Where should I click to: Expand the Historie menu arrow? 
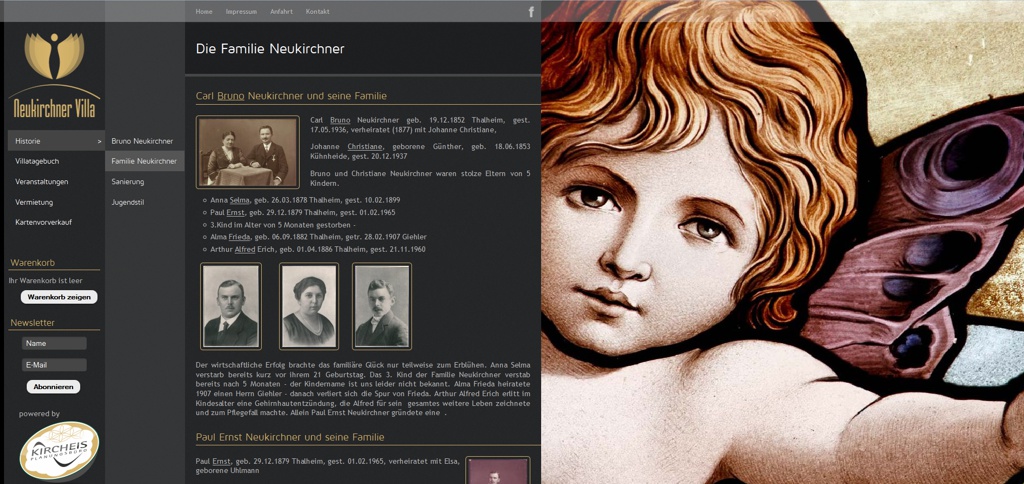pos(99,142)
